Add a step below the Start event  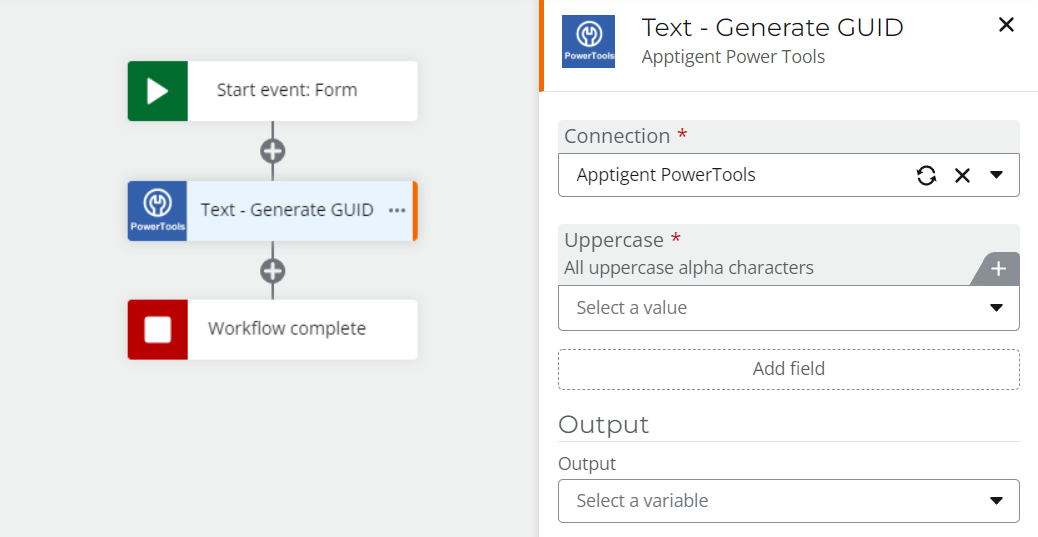(x=273, y=151)
